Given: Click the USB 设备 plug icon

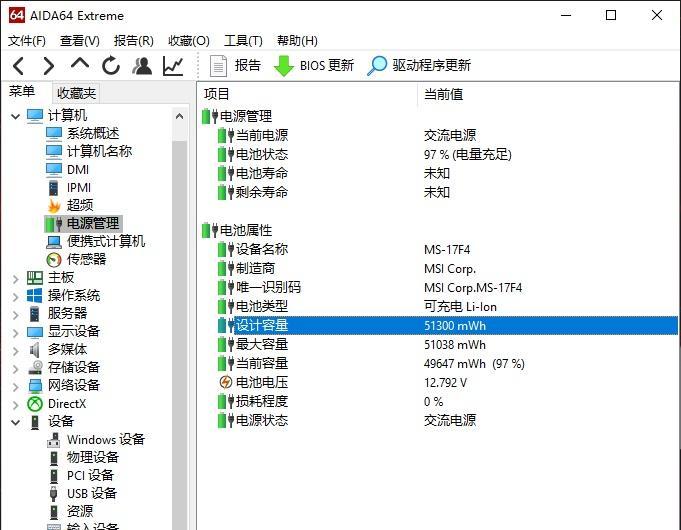Looking at the screenshot, I should pos(53,494).
